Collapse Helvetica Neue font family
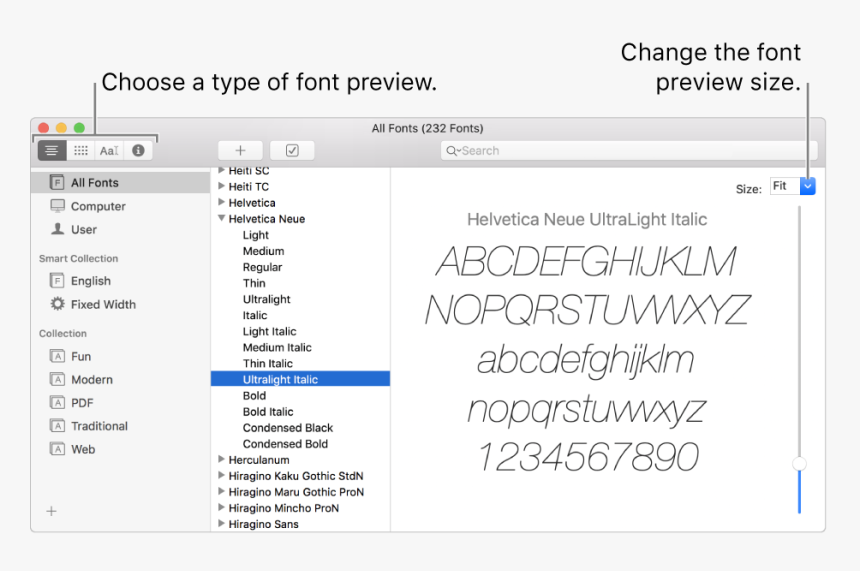Screen dimensions: 860x571 (222, 218)
